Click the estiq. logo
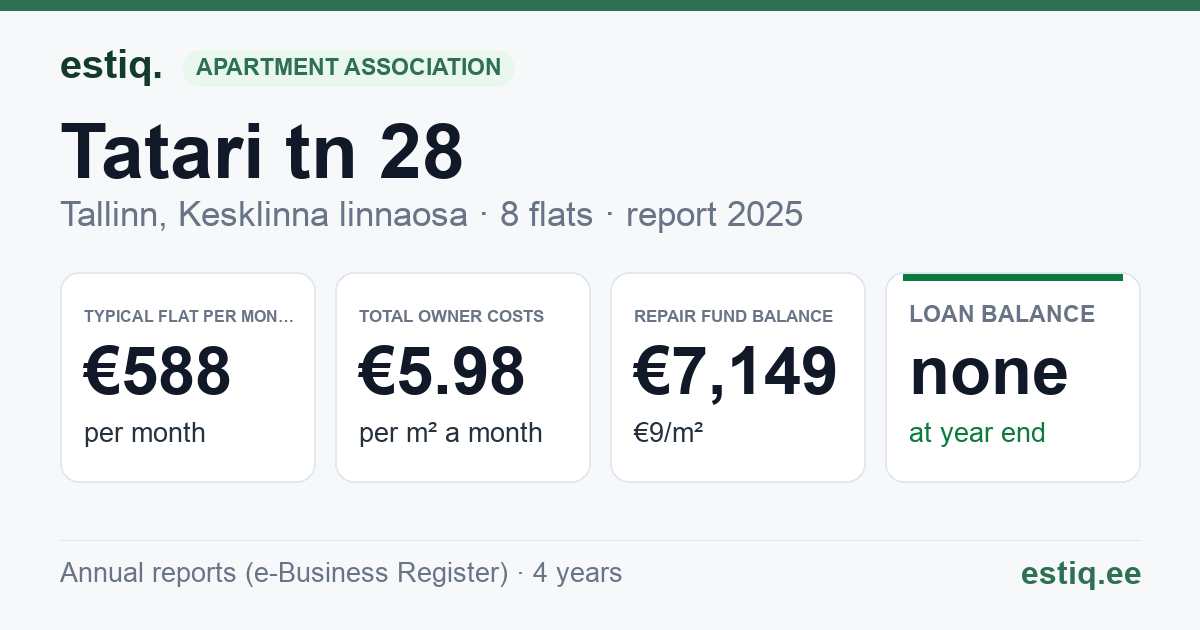 [111, 66]
